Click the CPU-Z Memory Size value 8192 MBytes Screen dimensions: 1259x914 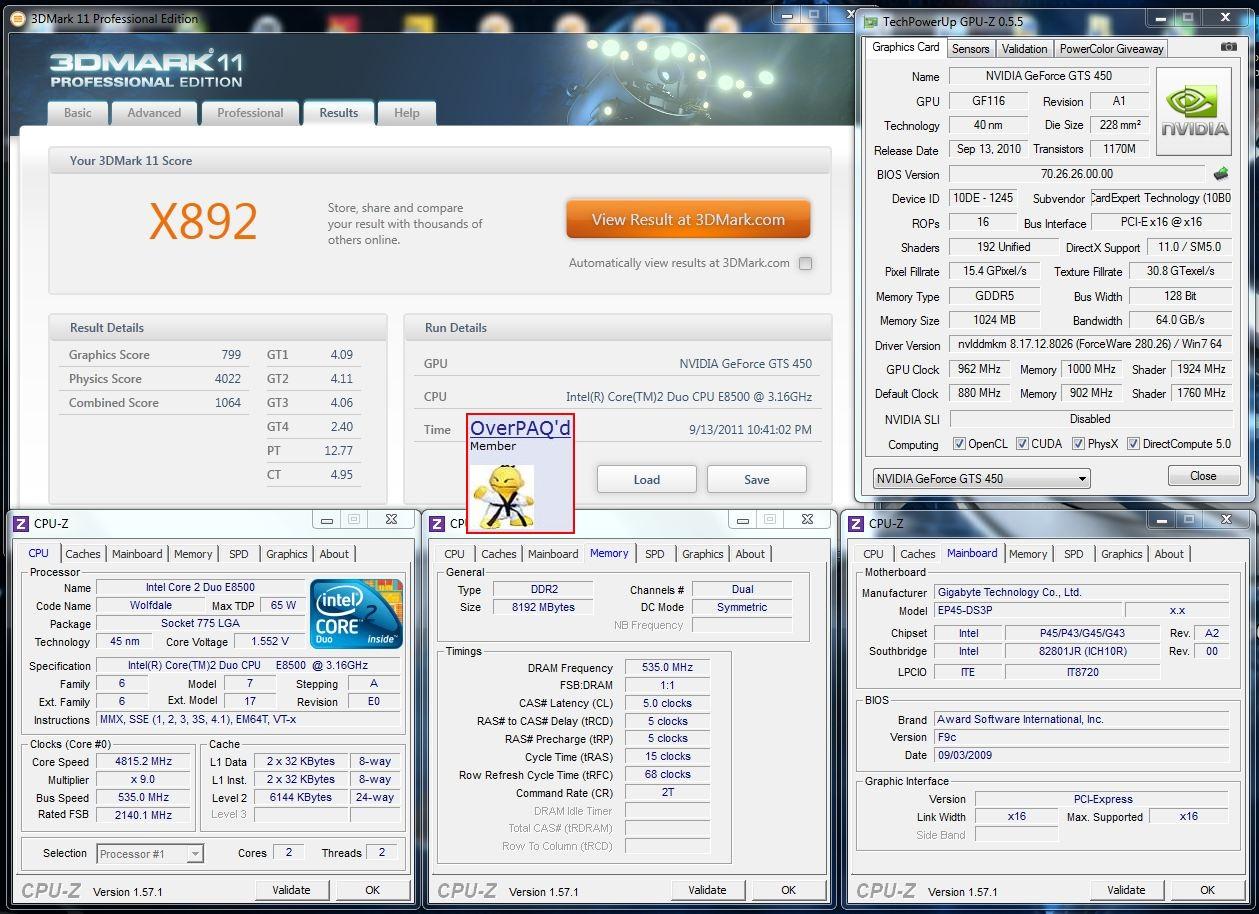pos(543,607)
